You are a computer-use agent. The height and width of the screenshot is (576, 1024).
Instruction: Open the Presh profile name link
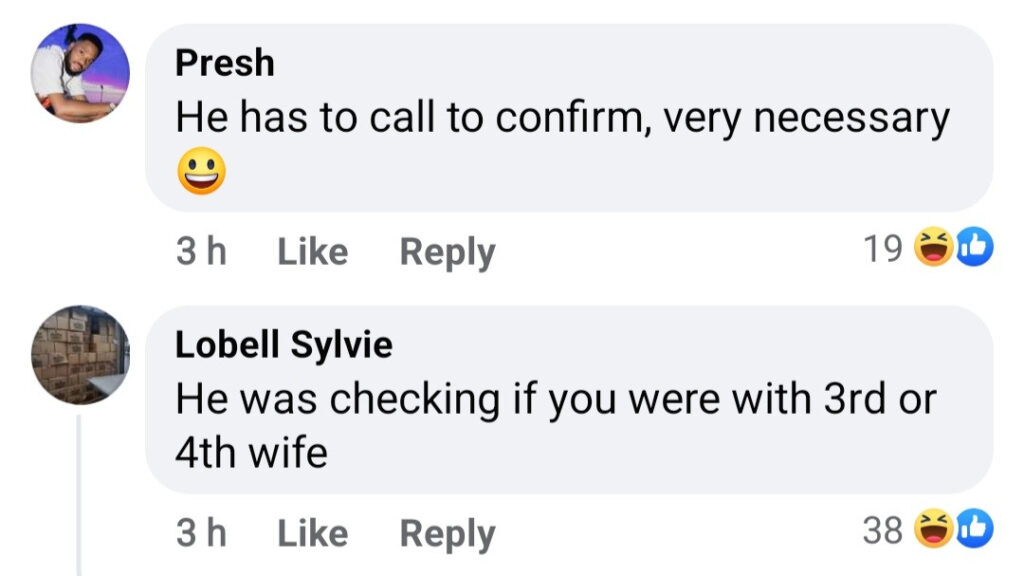(224, 63)
